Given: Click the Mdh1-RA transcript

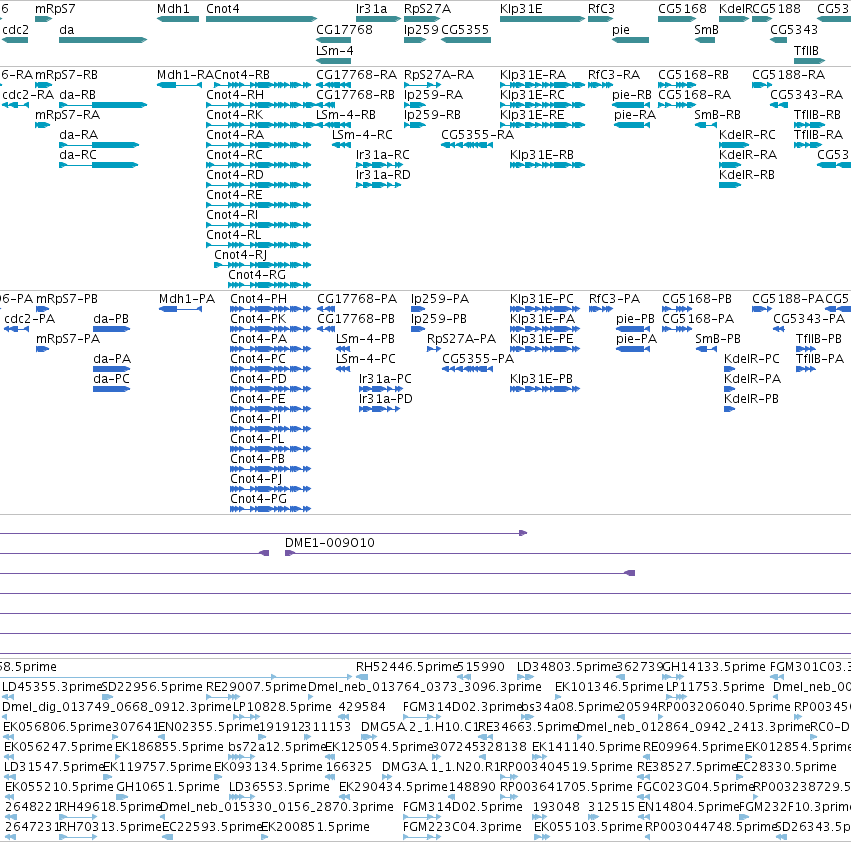Looking at the screenshot, I should click(186, 75).
